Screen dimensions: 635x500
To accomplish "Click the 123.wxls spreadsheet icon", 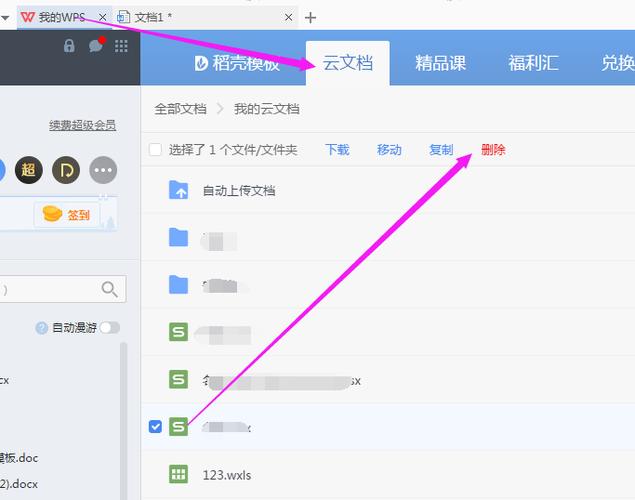I will [178, 474].
